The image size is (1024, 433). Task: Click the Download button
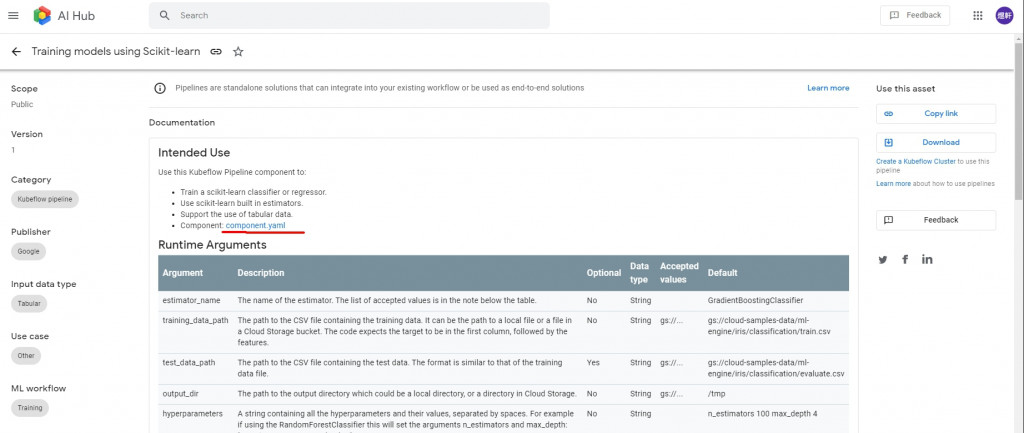(936, 142)
